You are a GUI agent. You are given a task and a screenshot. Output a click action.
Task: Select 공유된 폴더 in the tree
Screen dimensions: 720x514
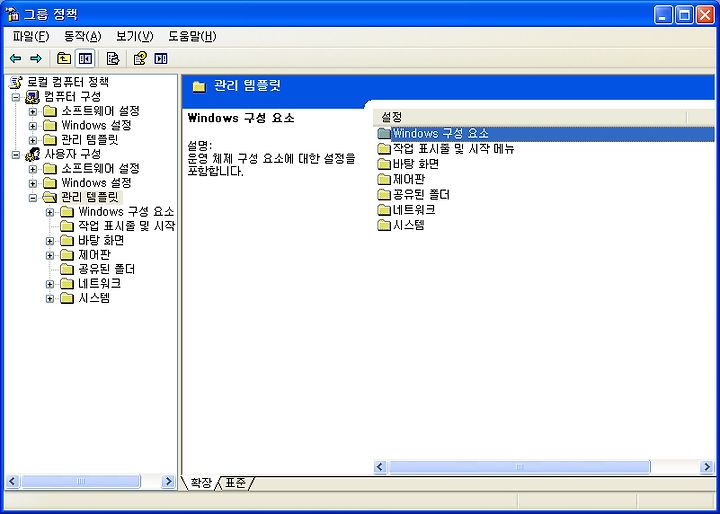(107, 269)
